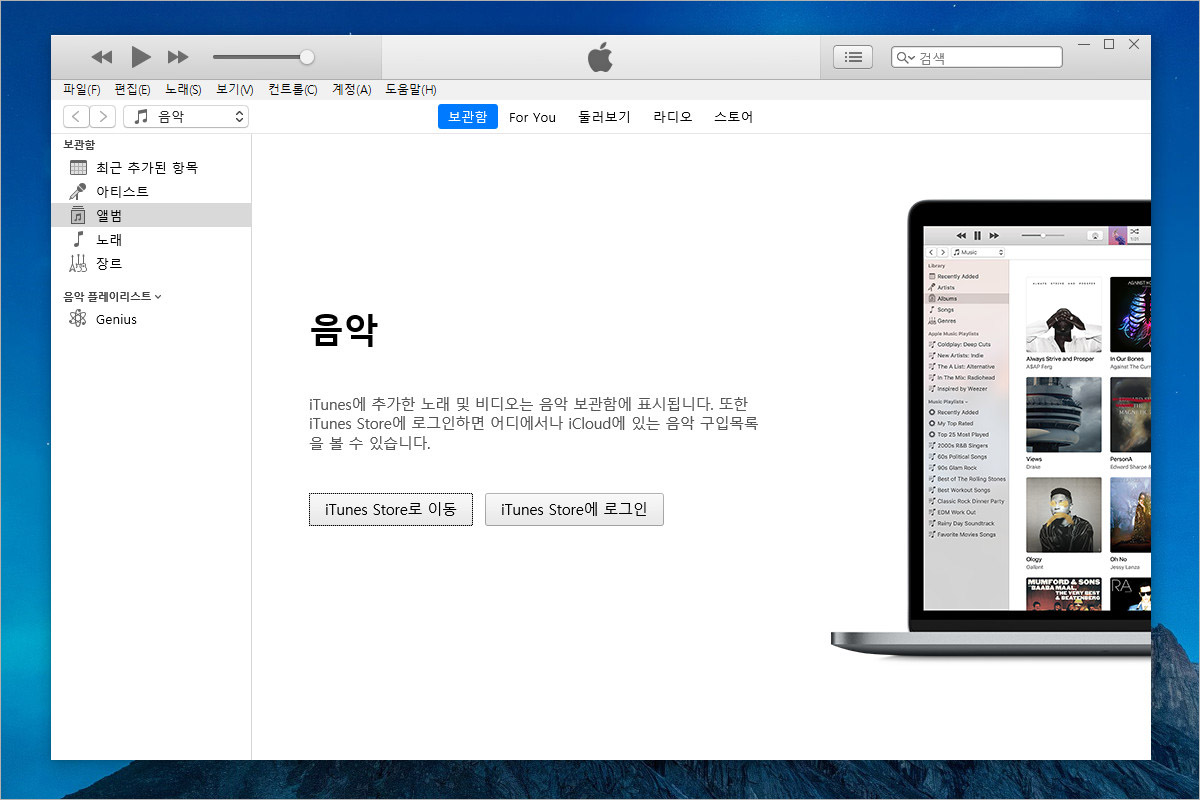Select the 보관함 tab
The width and height of the screenshot is (1200, 800).
(467, 117)
